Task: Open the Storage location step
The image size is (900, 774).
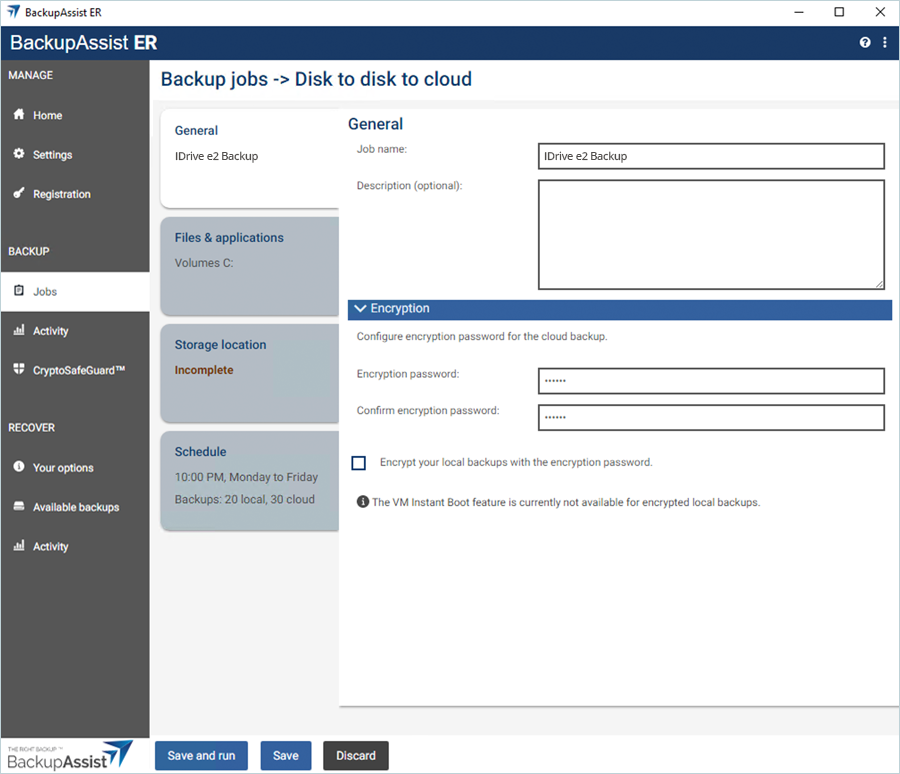Action: [249, 371]
